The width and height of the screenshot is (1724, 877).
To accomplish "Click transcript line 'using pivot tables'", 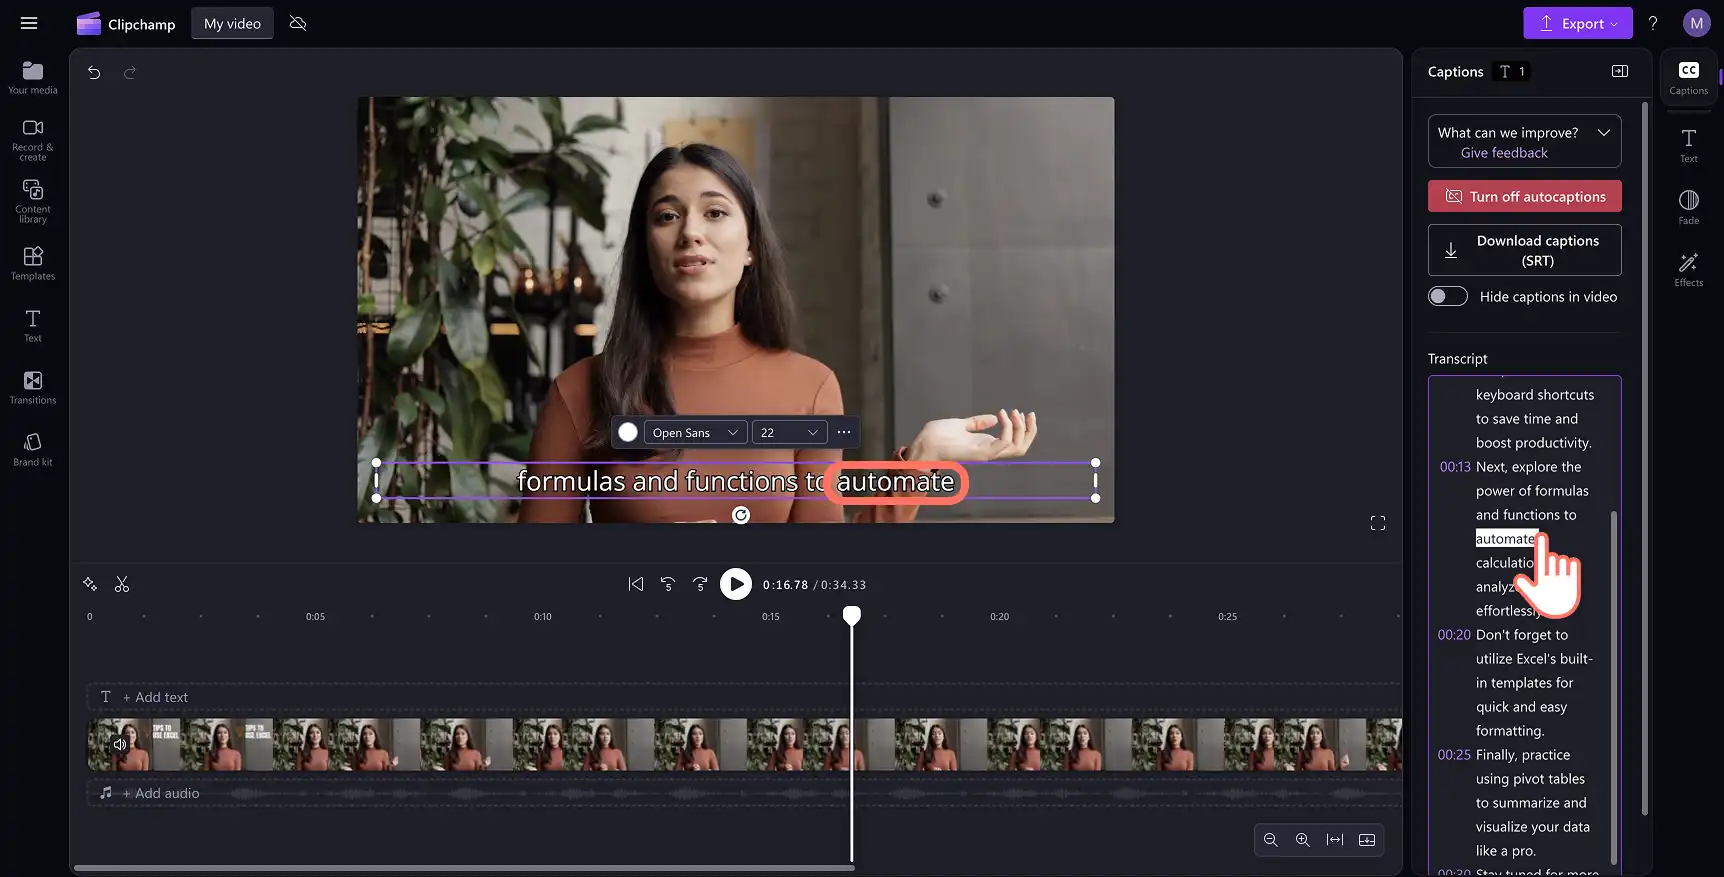I will (x=1530, y=779).
